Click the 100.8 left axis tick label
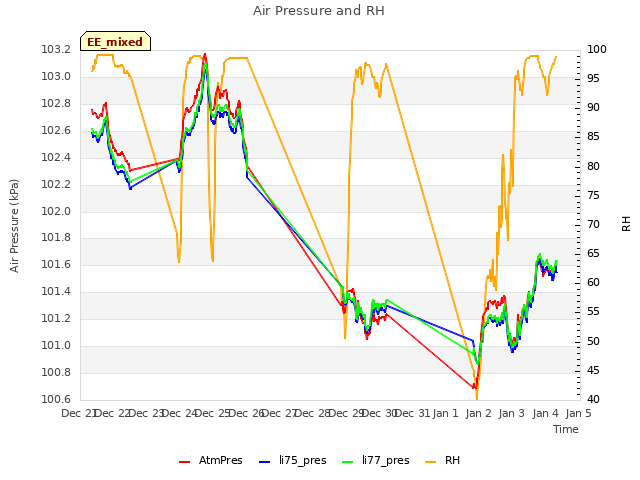 point(56,372)
